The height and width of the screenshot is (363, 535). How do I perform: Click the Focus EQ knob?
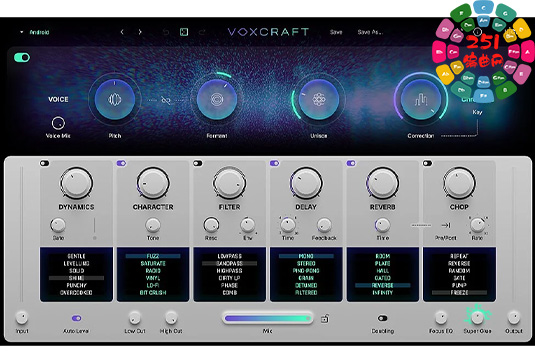441,318
